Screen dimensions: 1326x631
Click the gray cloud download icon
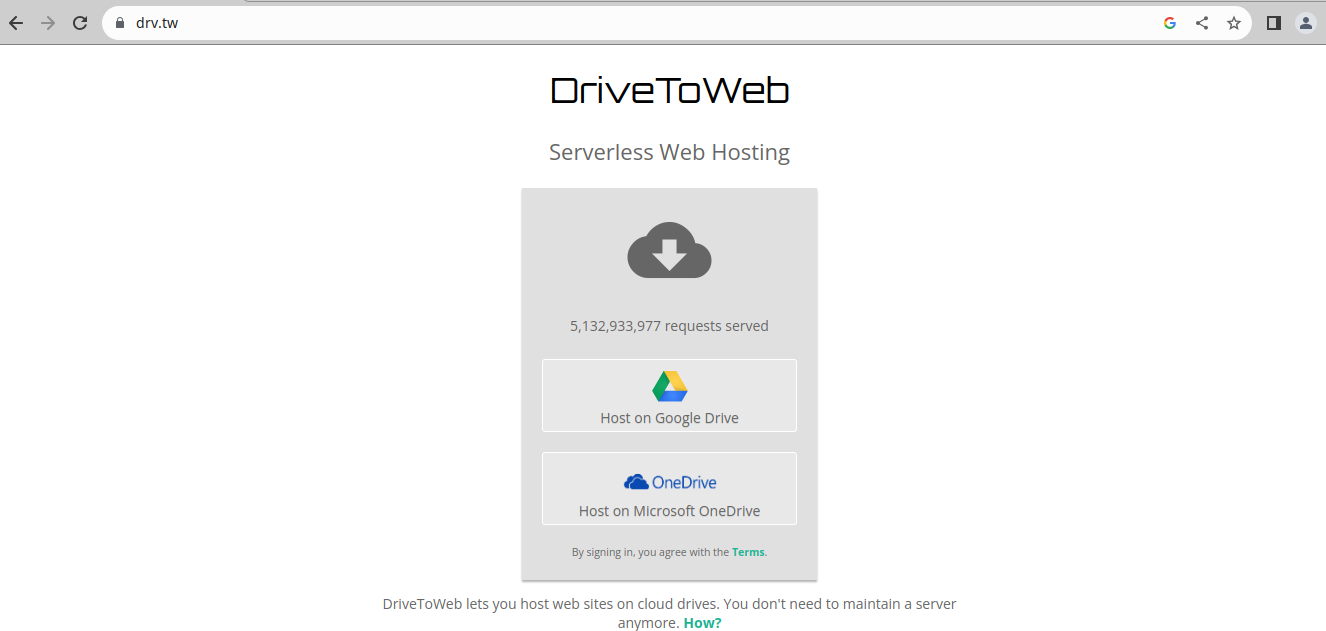(669, 251)
